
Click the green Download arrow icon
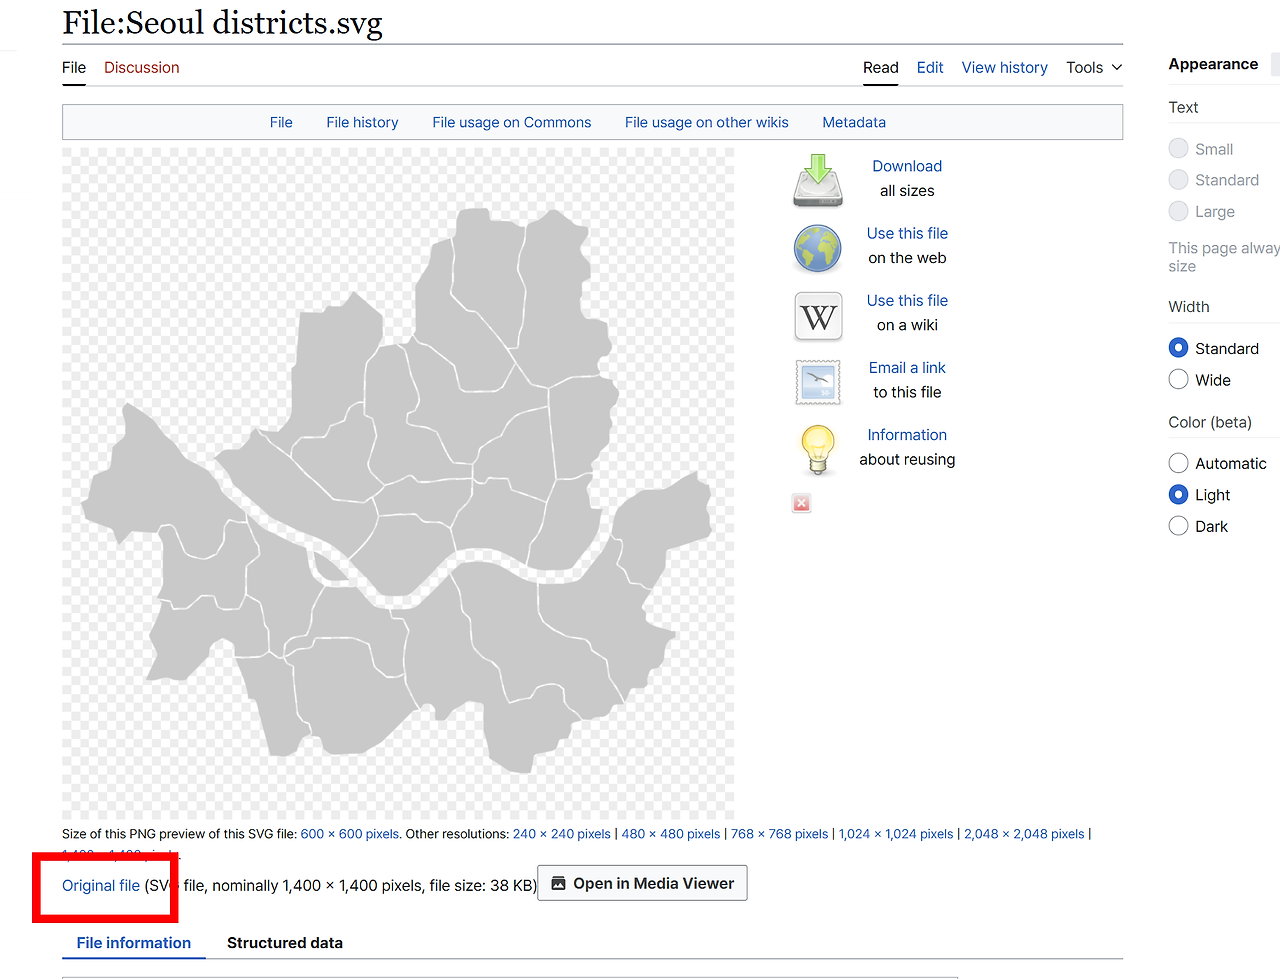click(818, 180)
